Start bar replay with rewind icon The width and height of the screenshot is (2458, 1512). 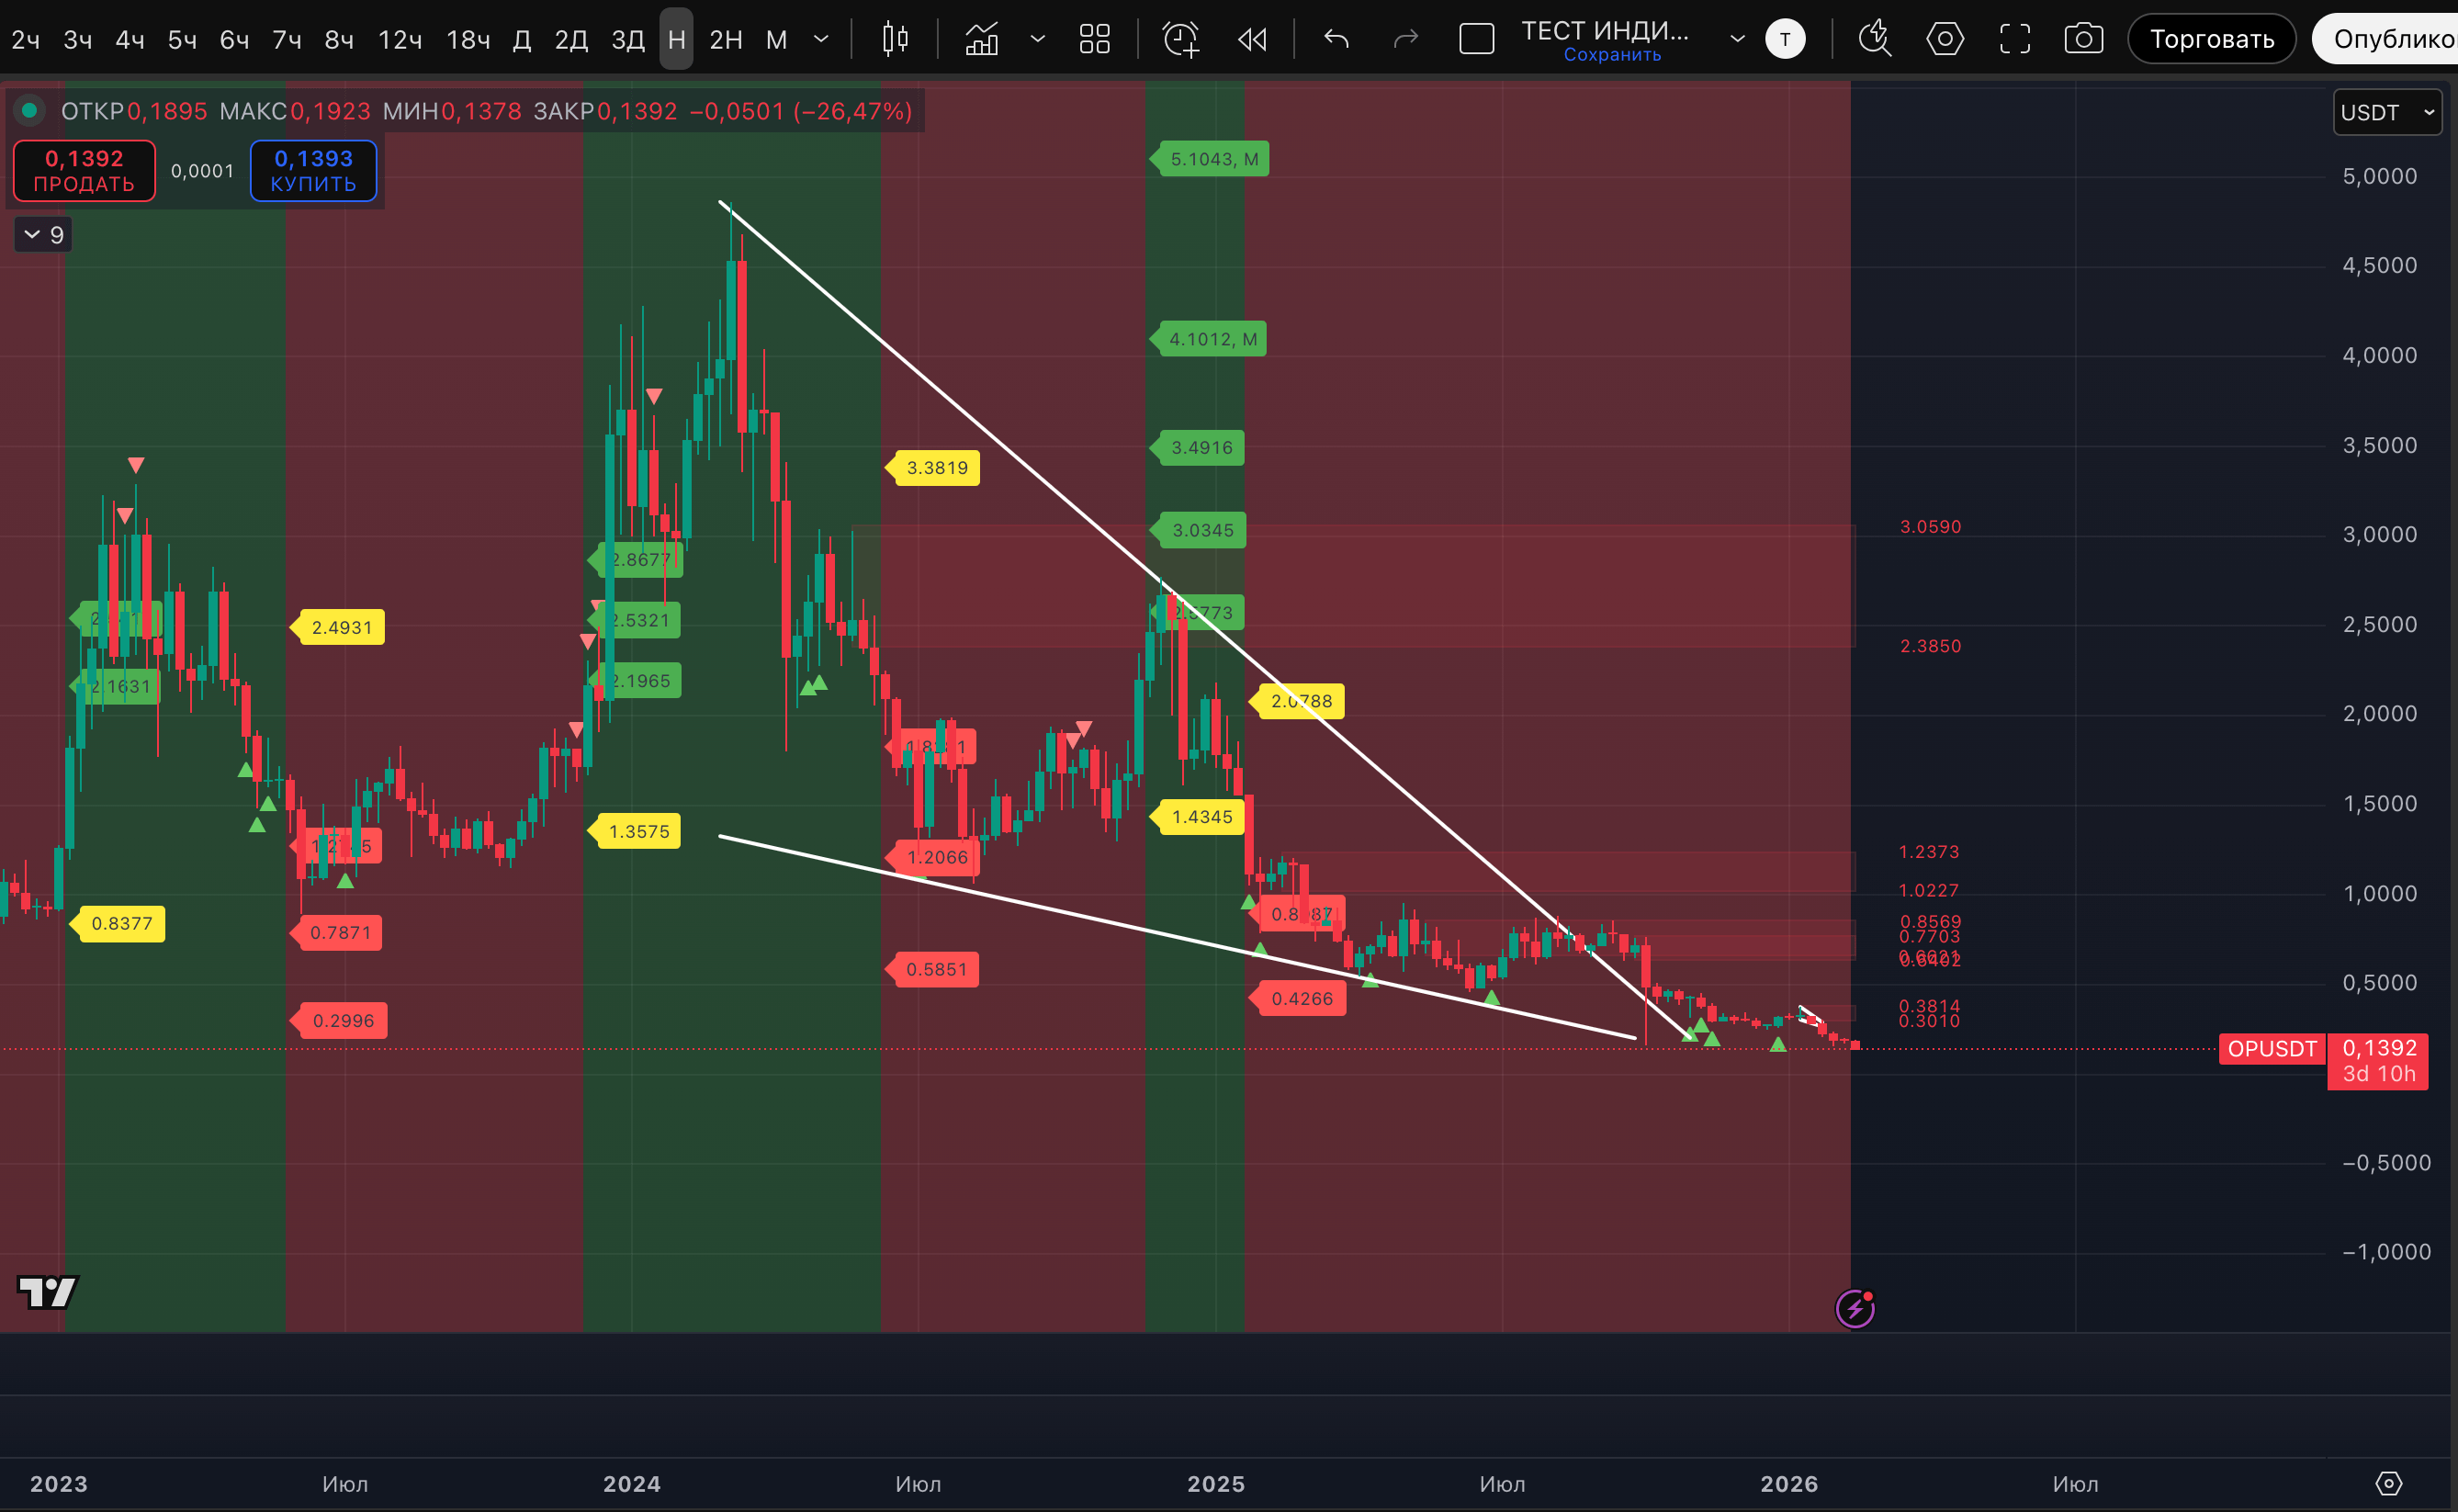(x=1252, y=39)
